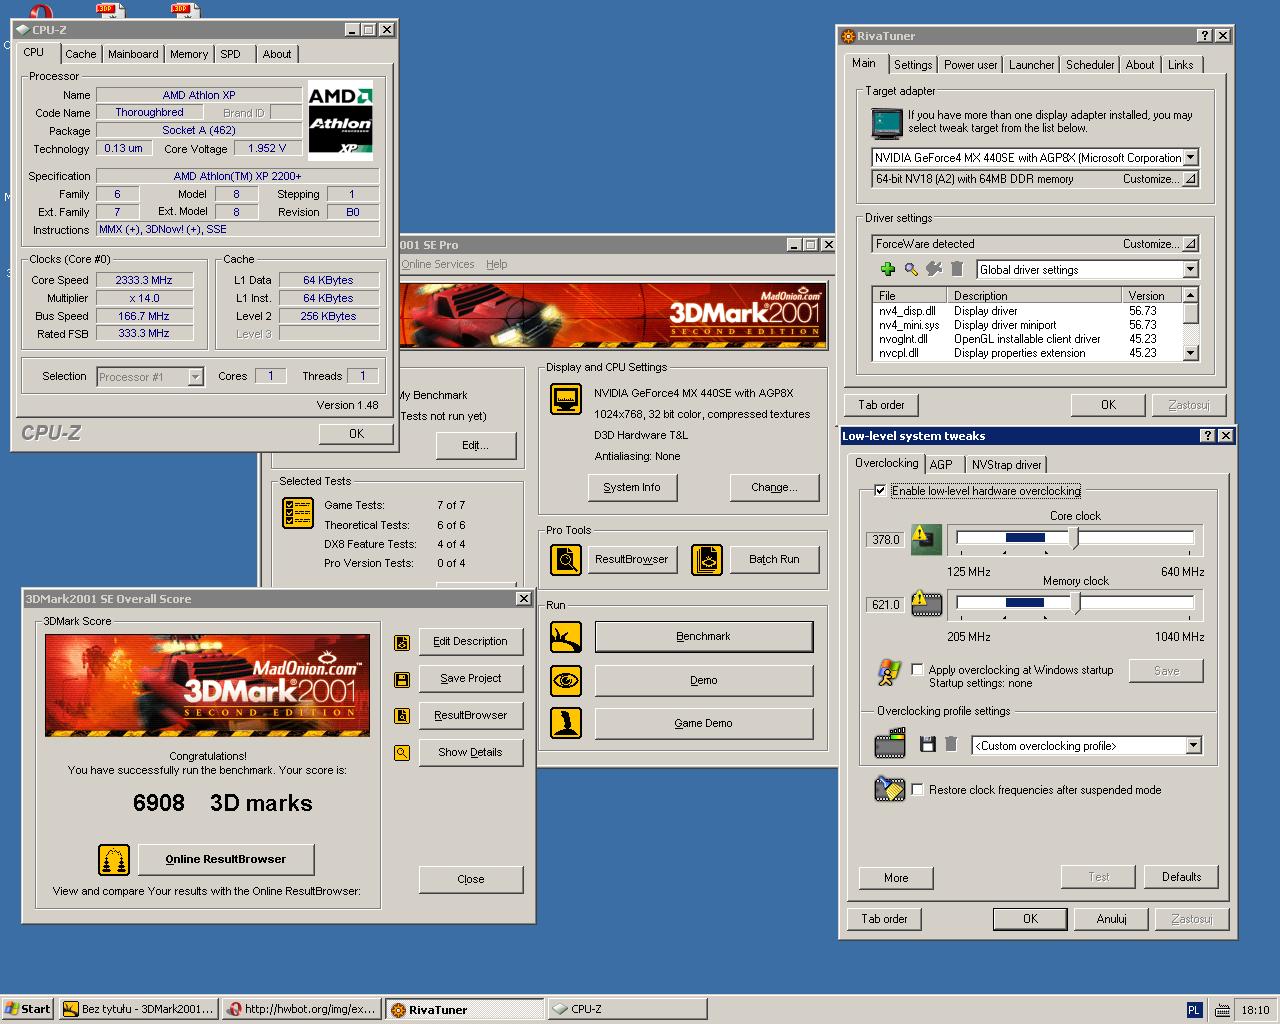Image resolution: width=1280 pixels, height=1024 pixels.
Task: Click the gear icon beside the magnifier in RivaTuner
Action: click(x=934, y=269)
